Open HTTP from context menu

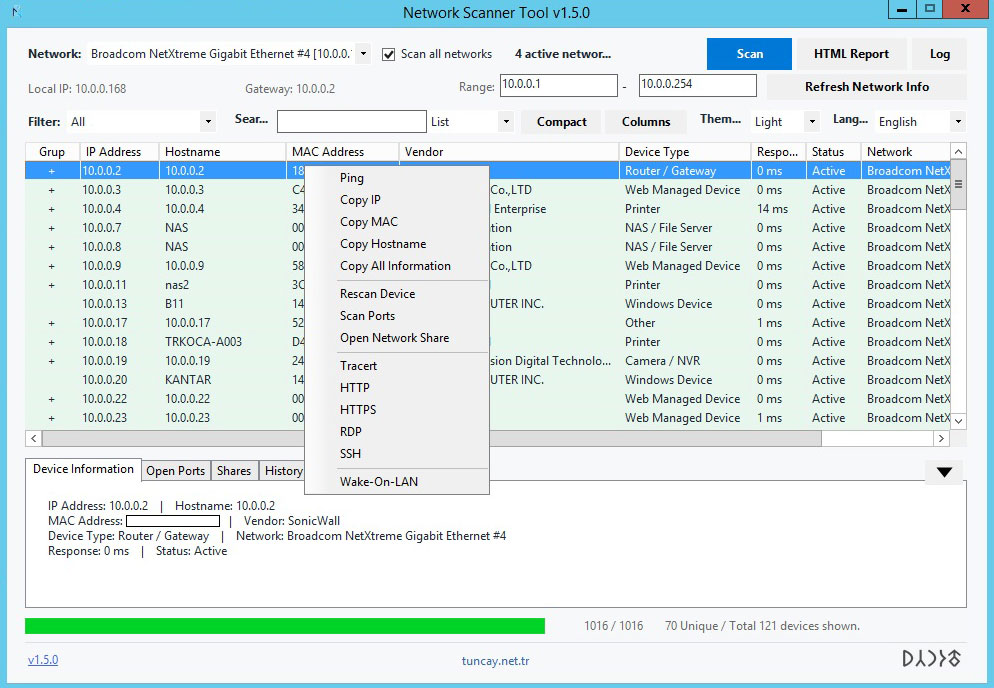397,387
